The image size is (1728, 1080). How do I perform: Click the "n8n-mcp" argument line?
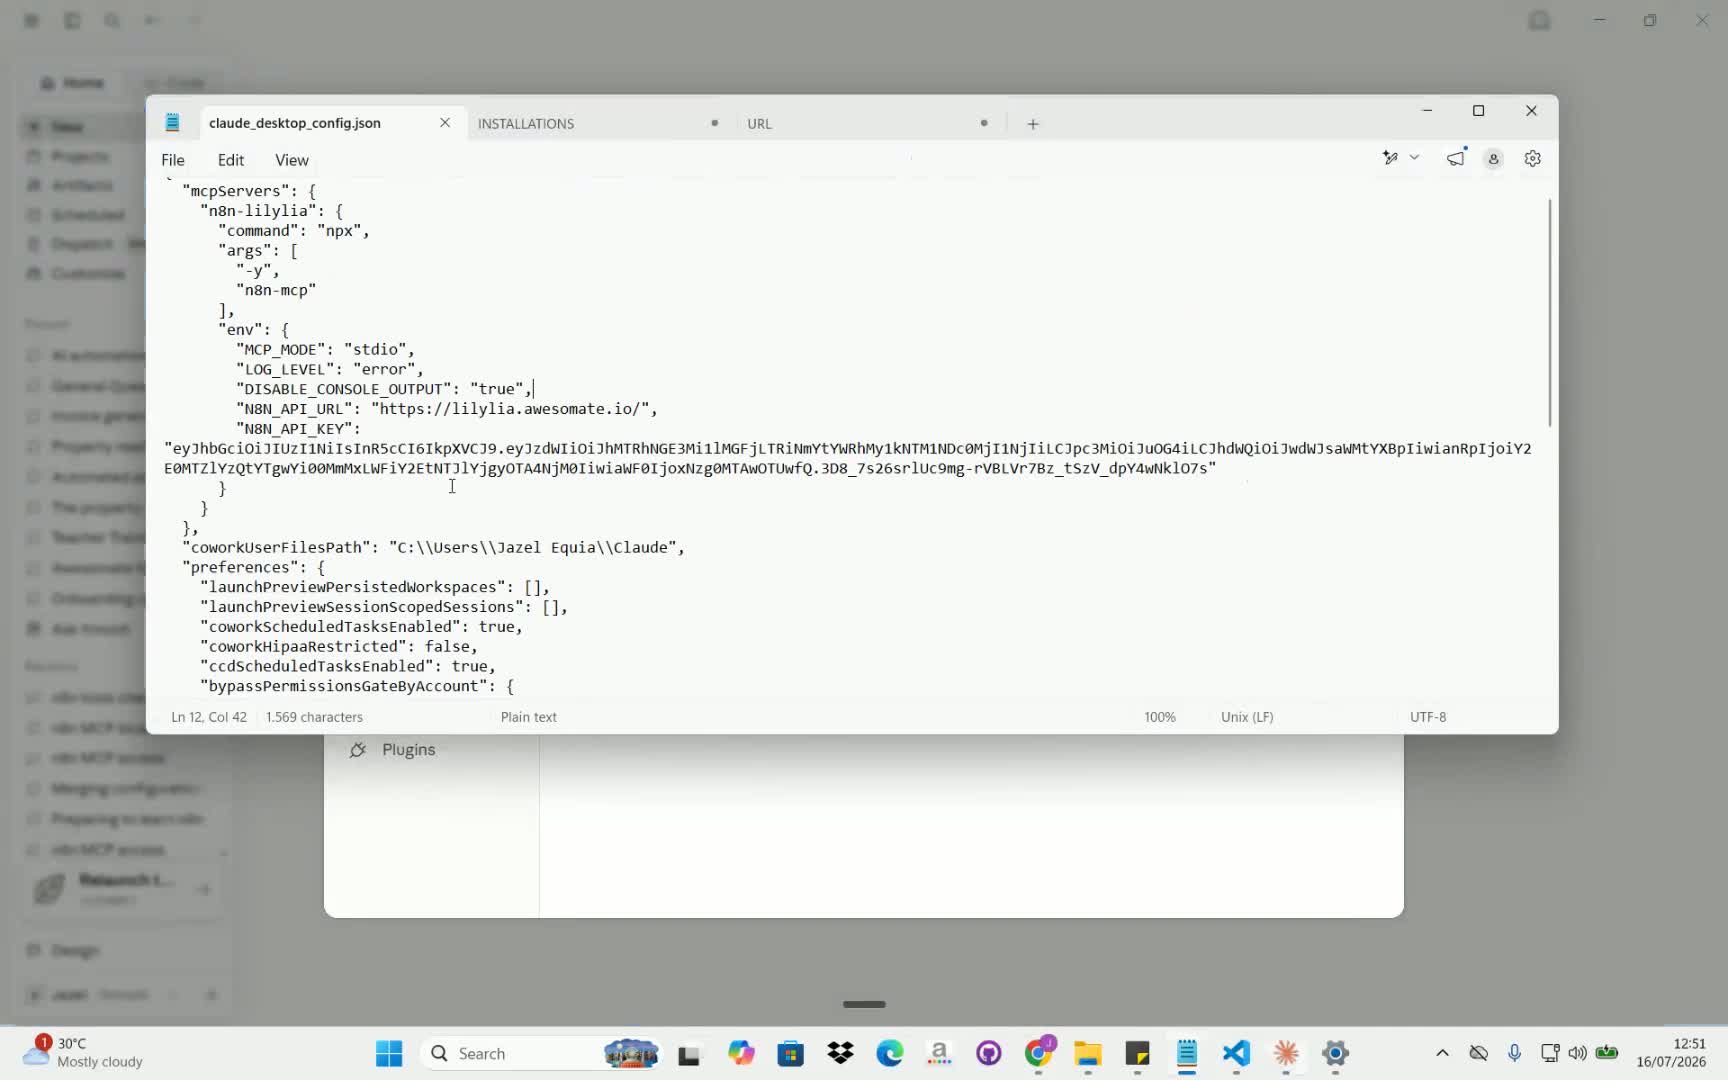tap(276, 290)
